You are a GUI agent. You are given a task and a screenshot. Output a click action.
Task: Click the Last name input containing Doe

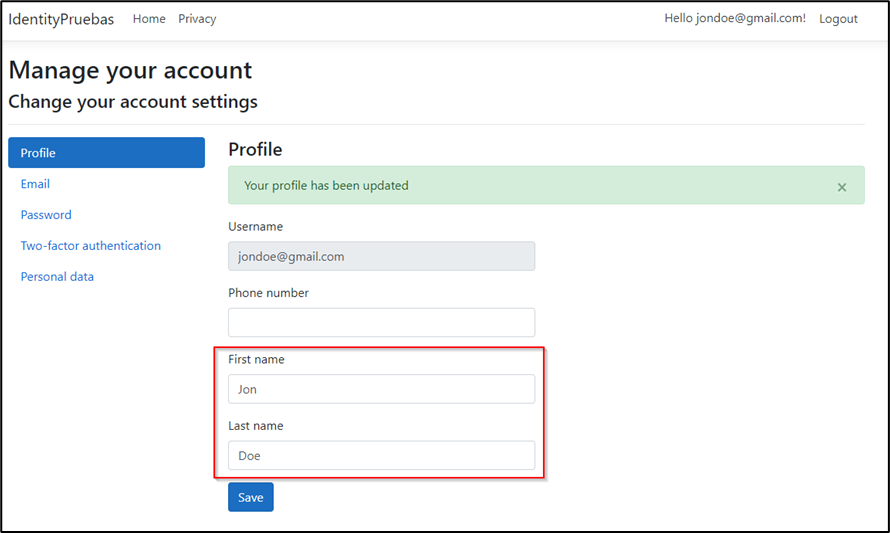(381, 455)
